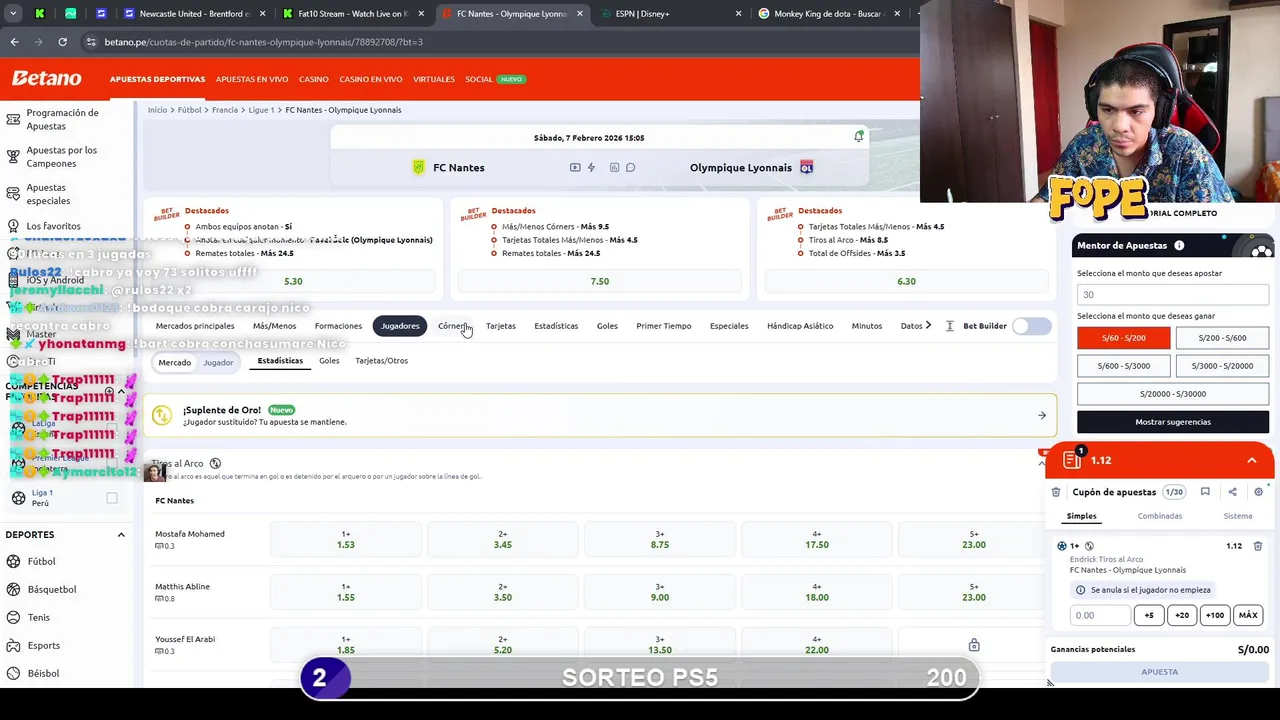
Task: Click the Tenis sport icon
Action: click(12, 617)
